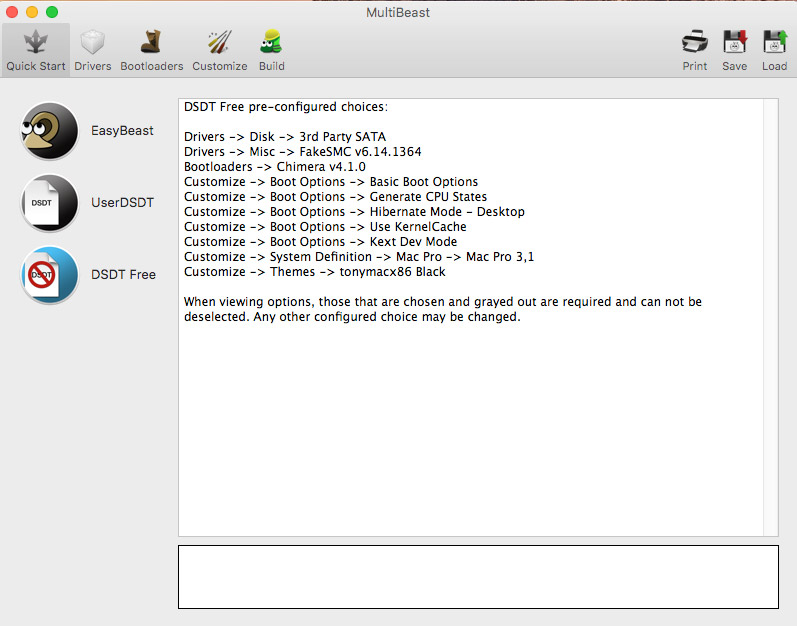Click the 'Hibernate Mode - Desktop' line

coord(354,212)
